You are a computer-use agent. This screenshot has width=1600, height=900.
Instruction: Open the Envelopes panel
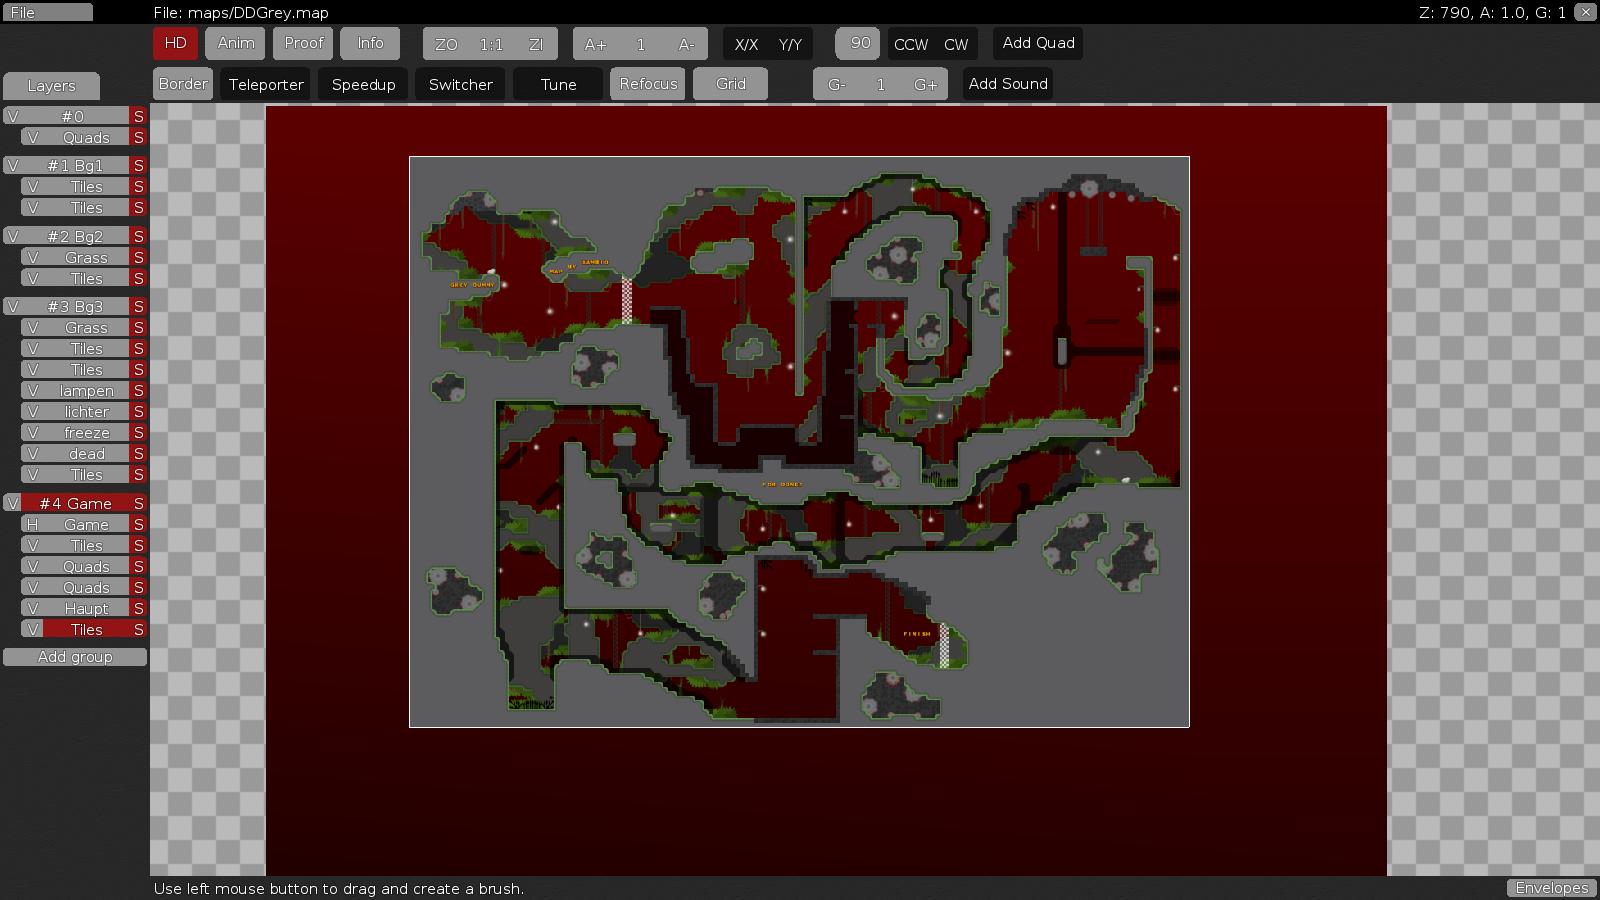click(x=1551, y=888)
